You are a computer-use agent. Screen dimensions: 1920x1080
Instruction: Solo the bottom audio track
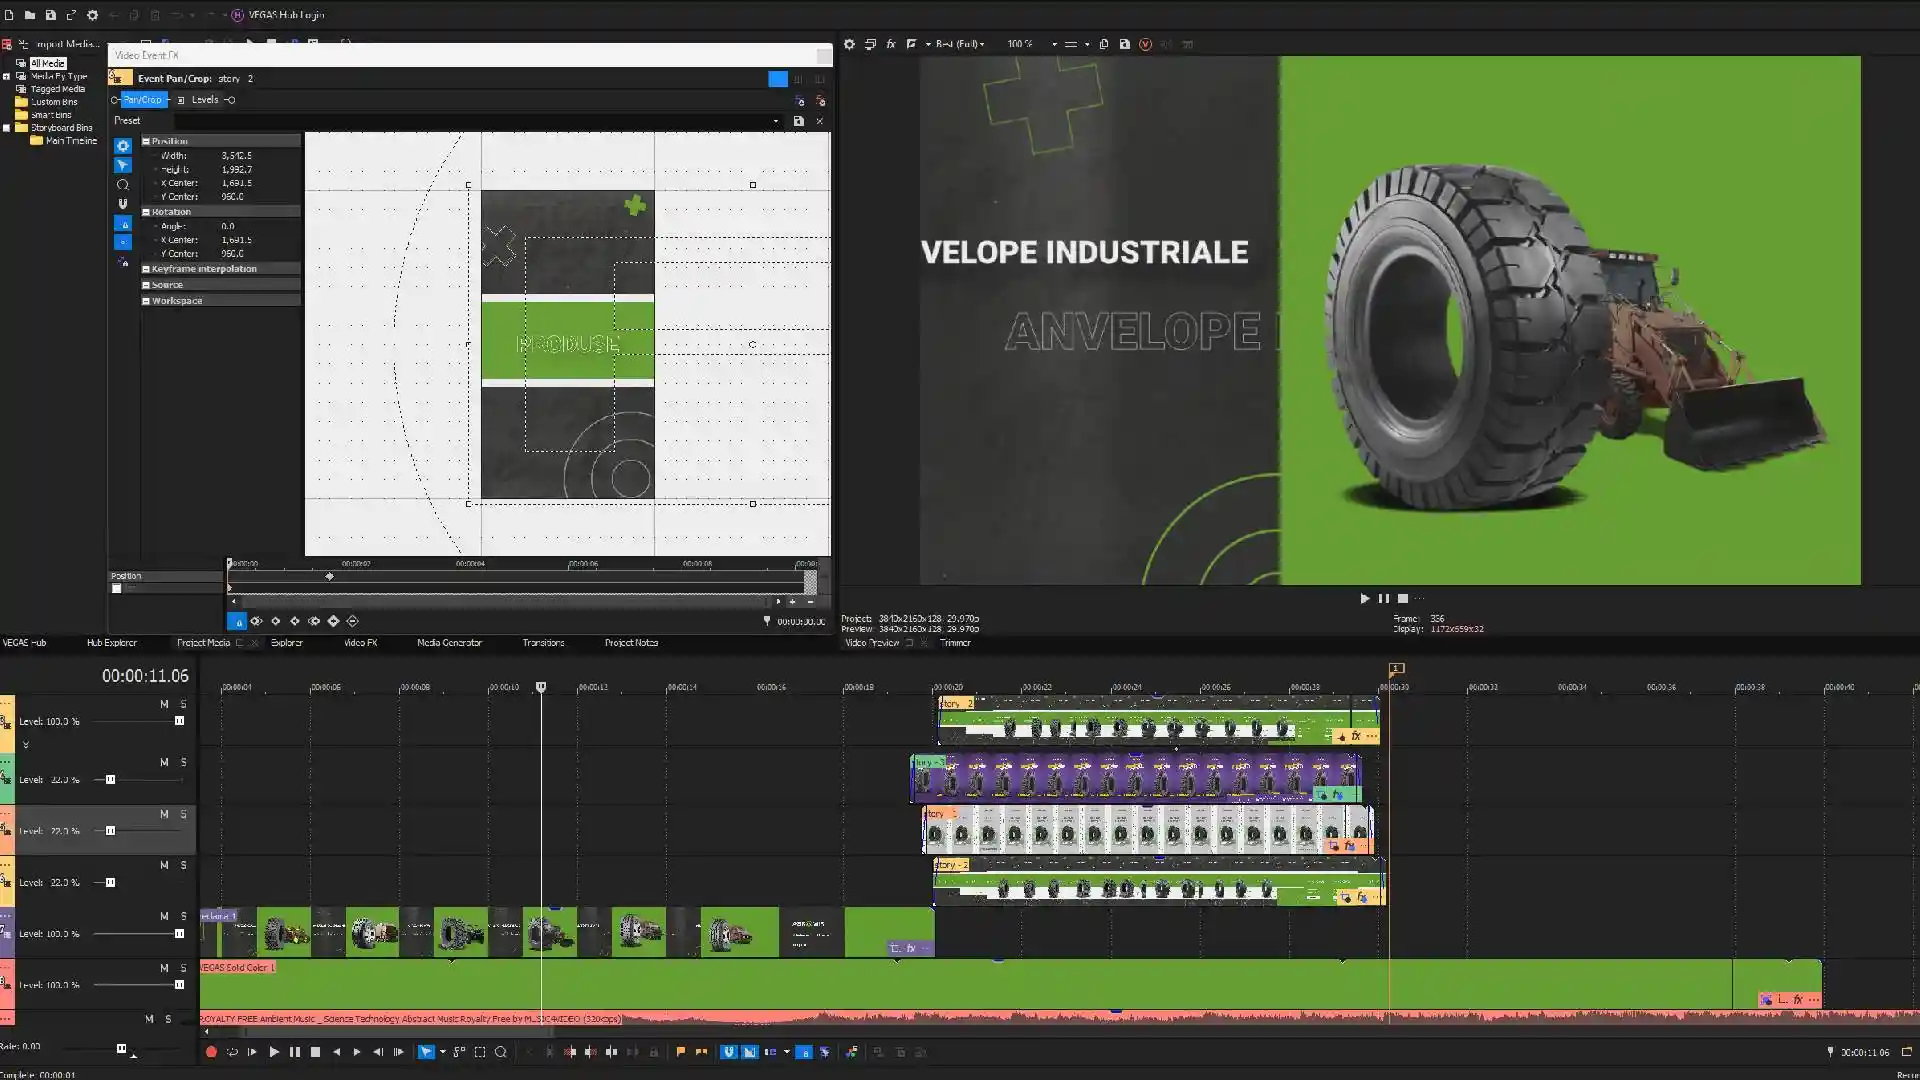point(168,1020)
